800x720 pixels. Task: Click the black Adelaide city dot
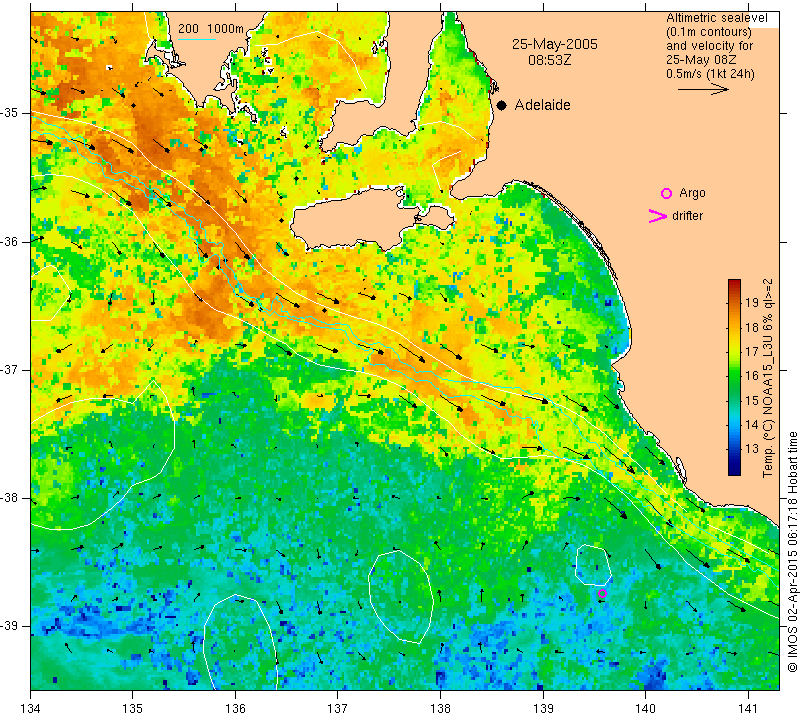pyautogui.click(x=502, y=106)
